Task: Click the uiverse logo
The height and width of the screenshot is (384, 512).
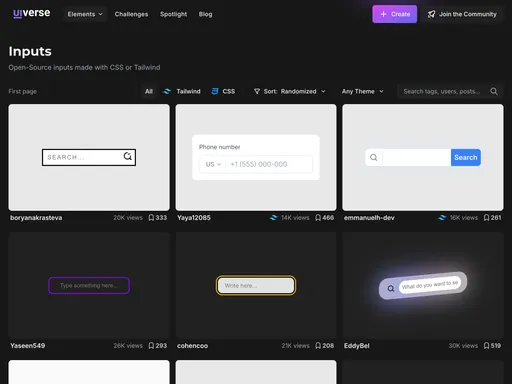Action: point(31,13)
